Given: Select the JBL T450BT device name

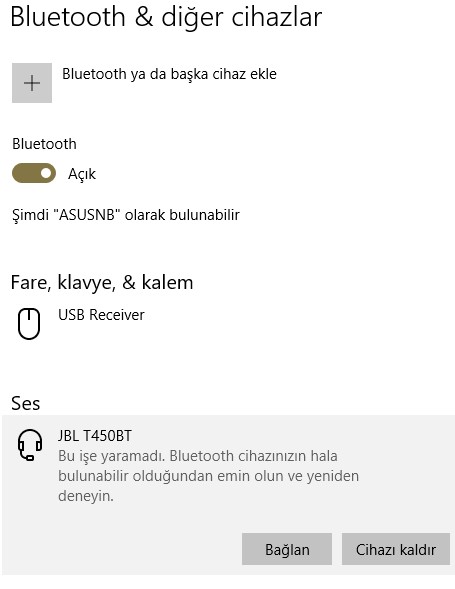Looking at the screenshot, I should [x=95, y=436].
